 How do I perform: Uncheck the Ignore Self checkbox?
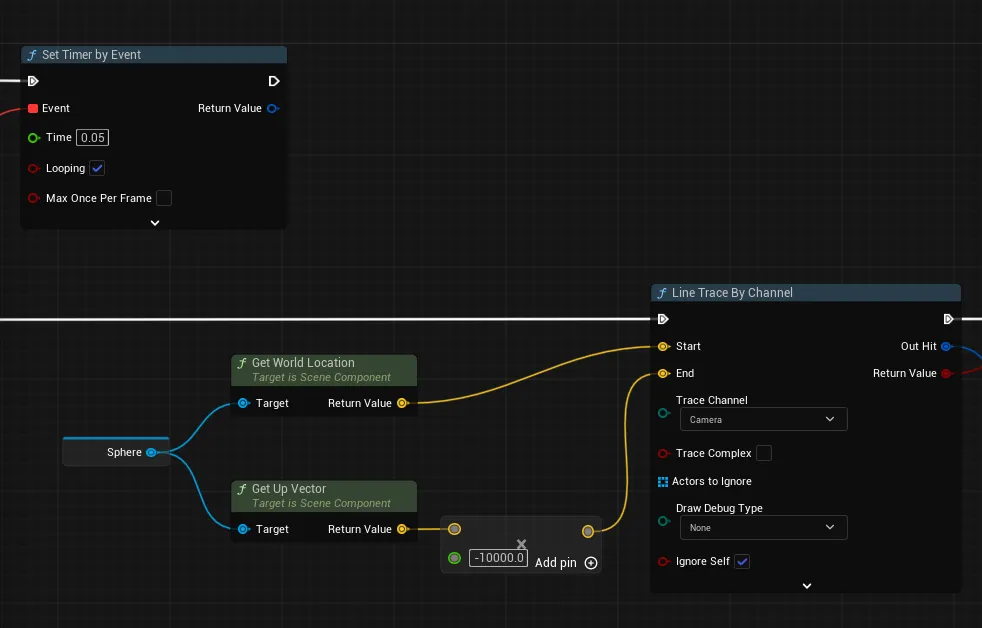point(742,562)
